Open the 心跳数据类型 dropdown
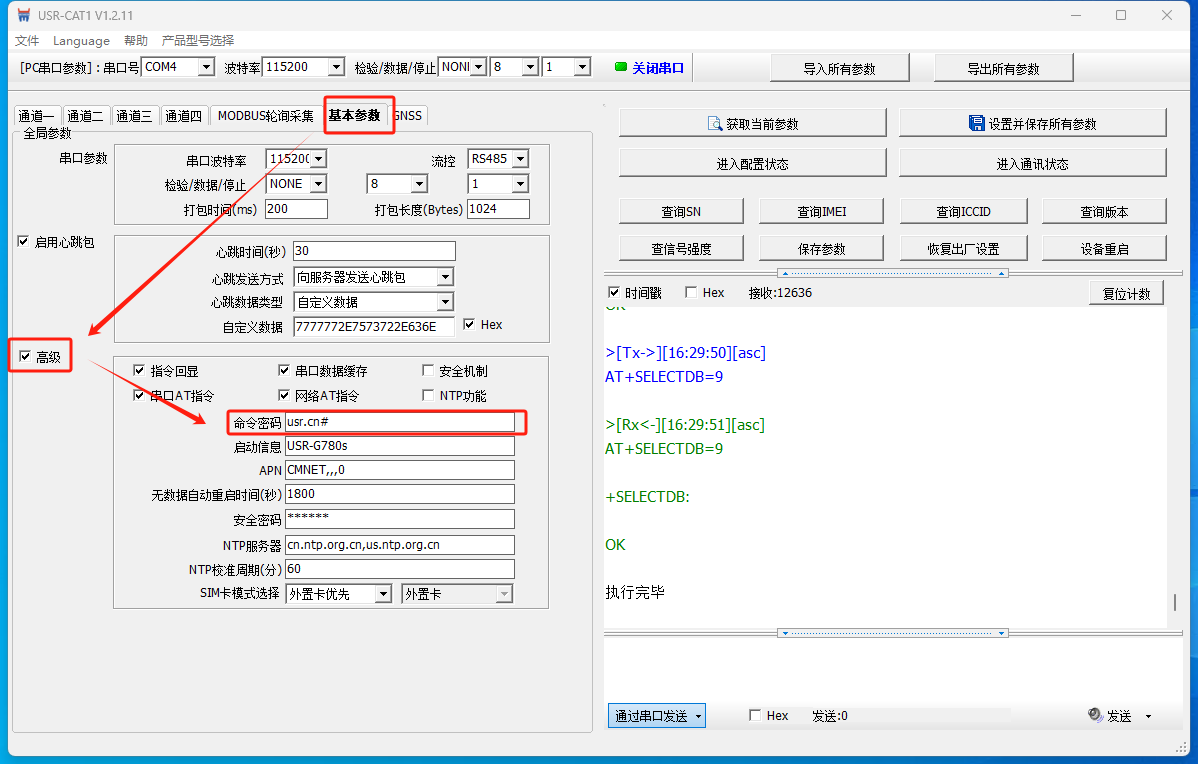 tap(445, 303)
